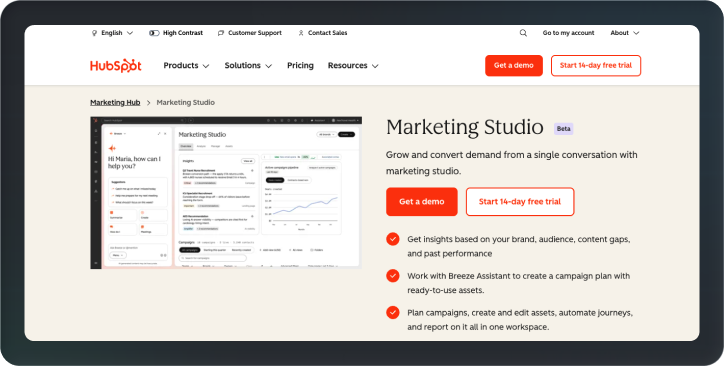Click the search magnifier icon
724x366 pixels.
pos(523,33)
